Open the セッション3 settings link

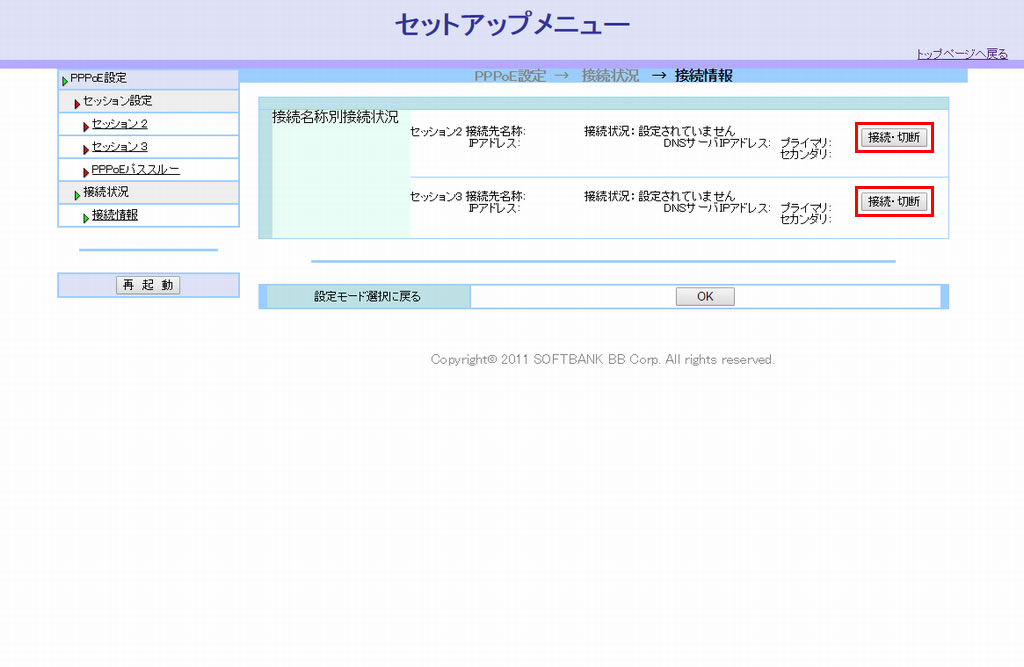[x=120, y=147]
